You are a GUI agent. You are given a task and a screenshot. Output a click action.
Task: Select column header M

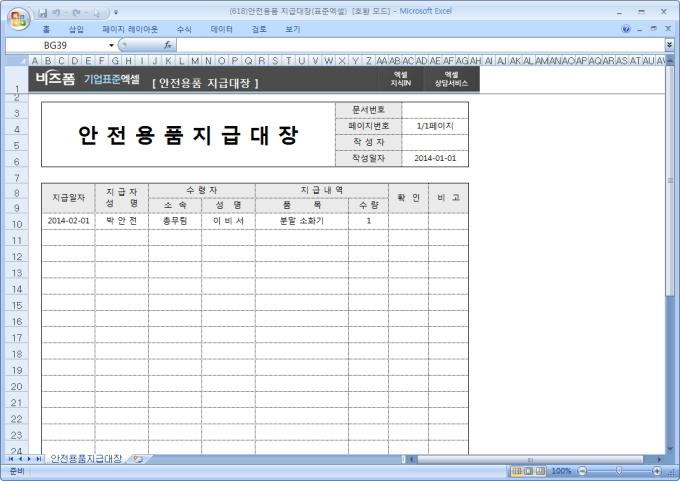[195, 61]
